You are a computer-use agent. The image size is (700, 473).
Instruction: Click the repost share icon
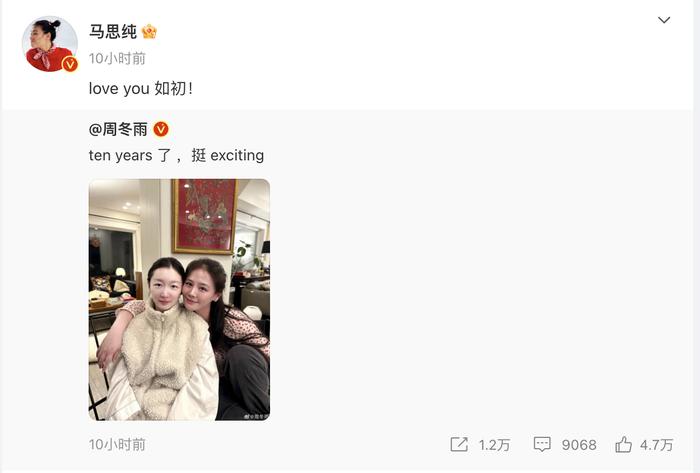pos(459,444)
